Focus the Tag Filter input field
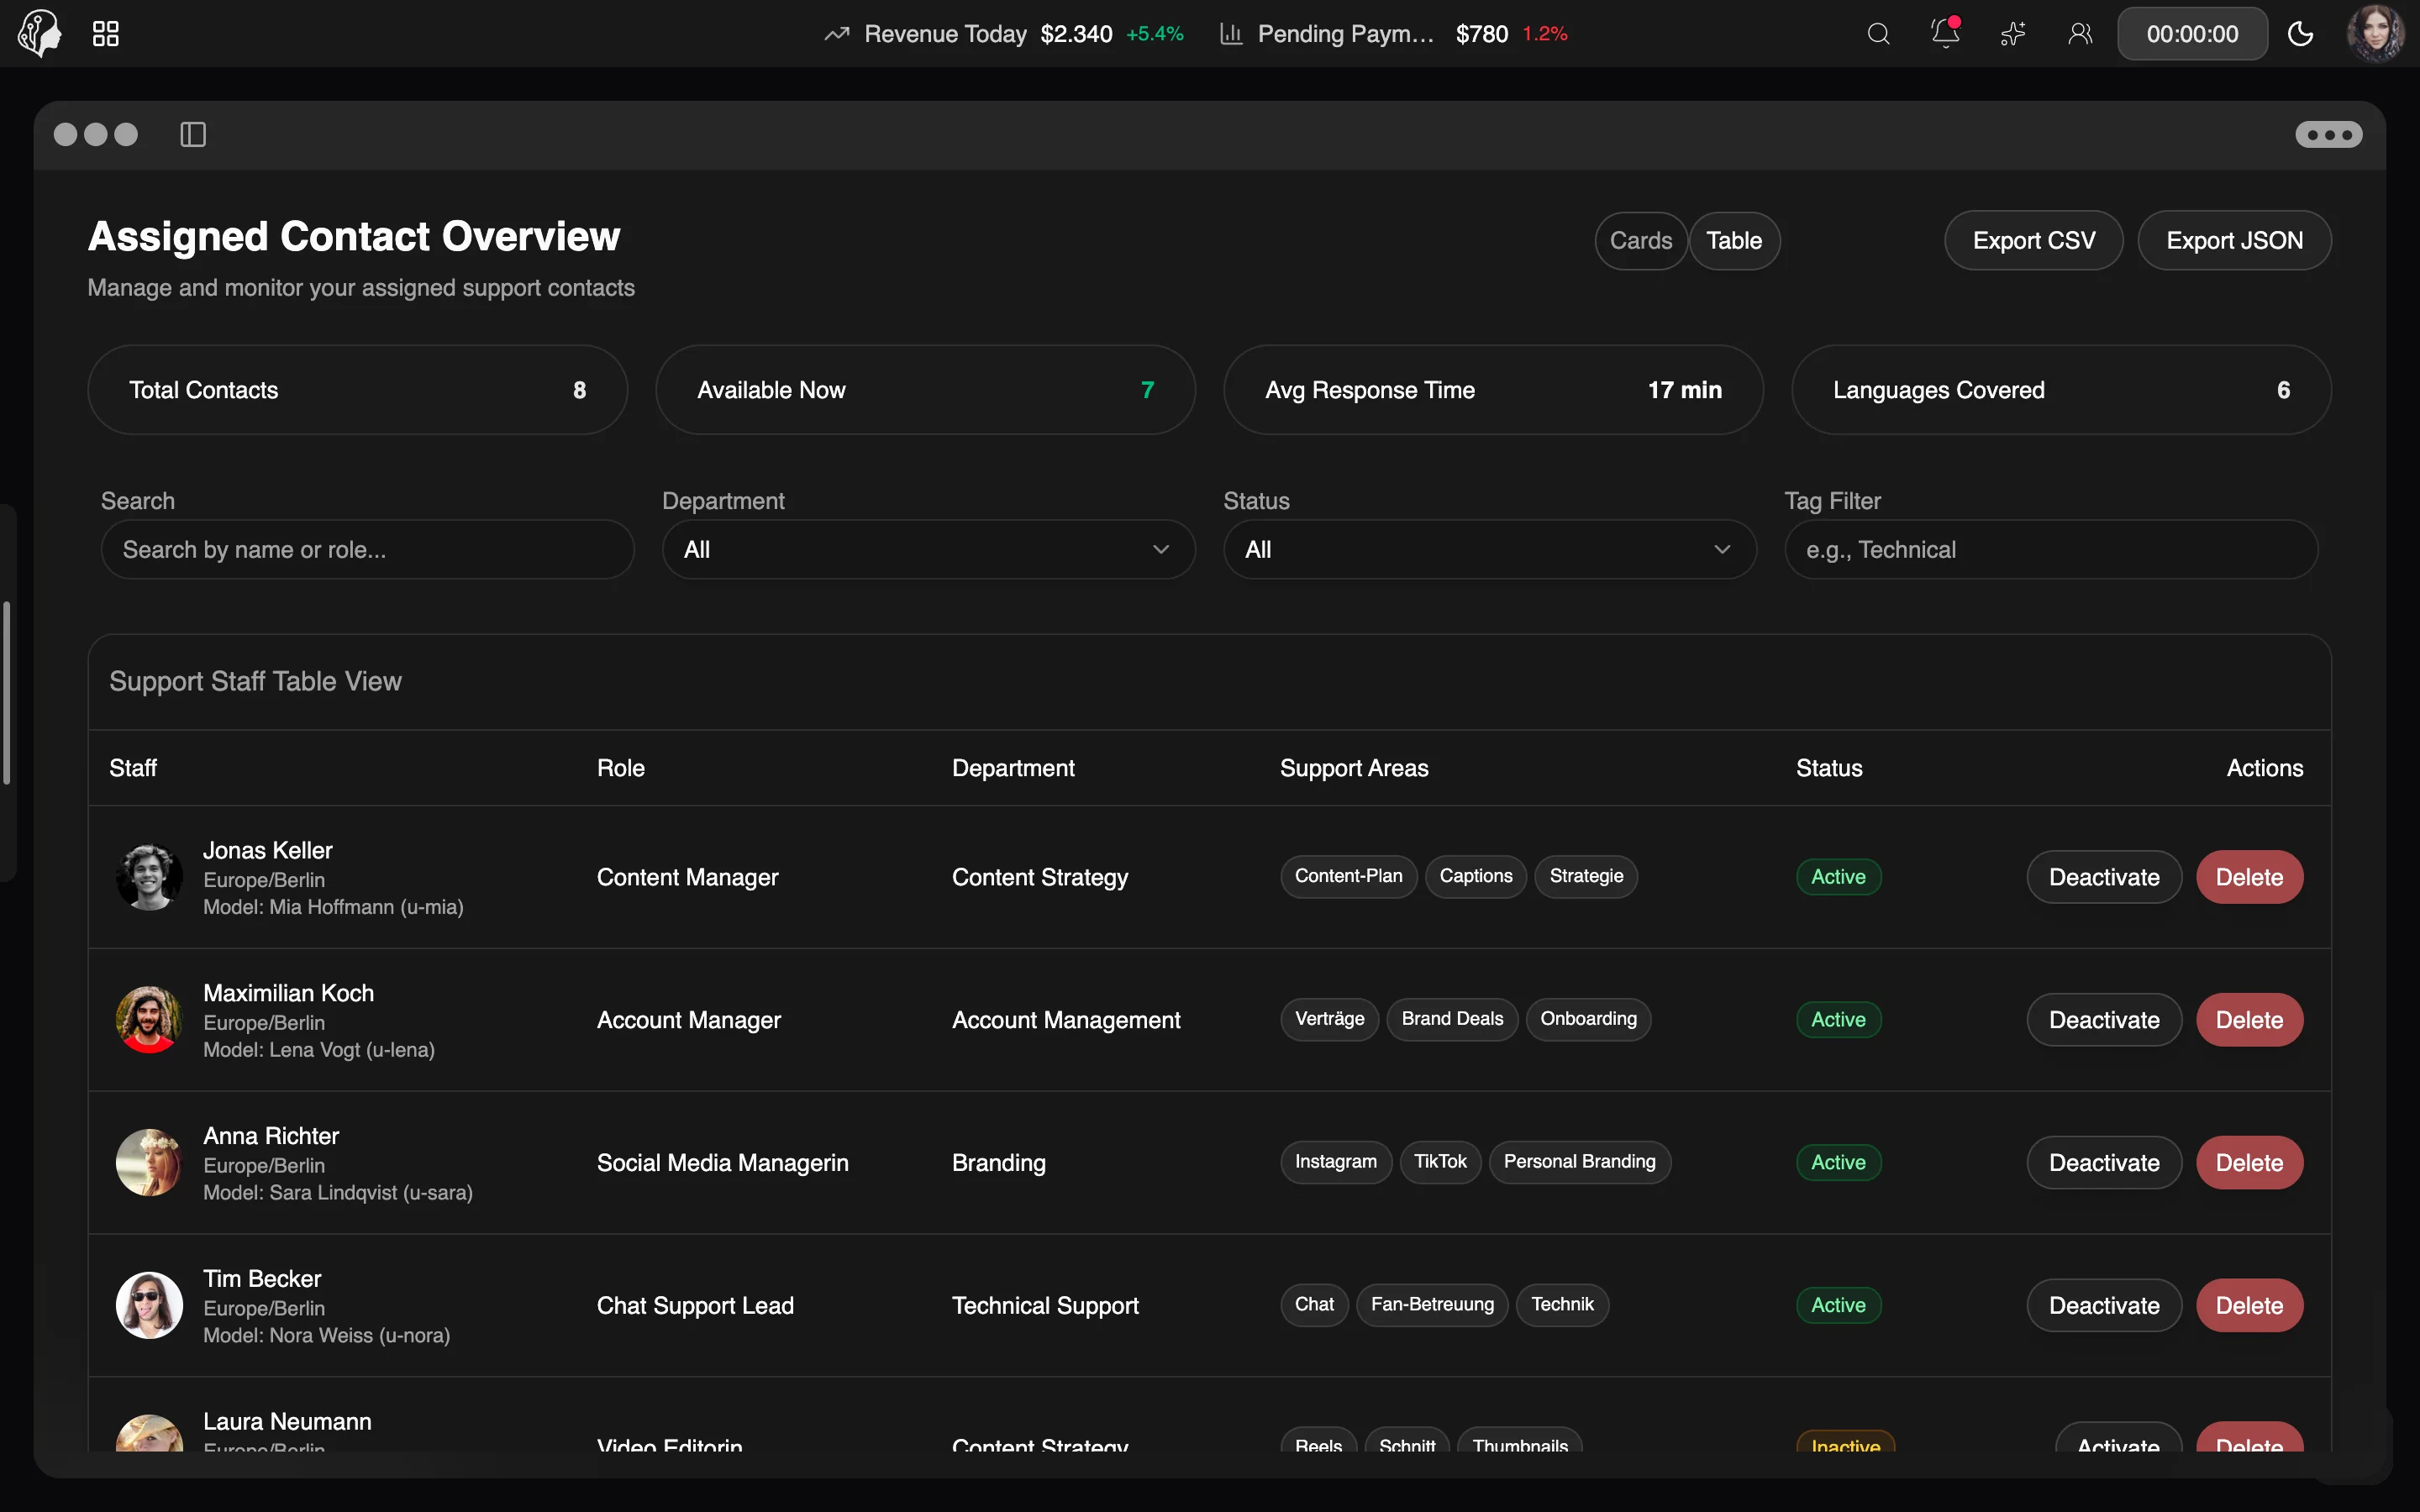Image resolution: width=2420 pixels, height=1512 pixels. [x=2050, y=549]
